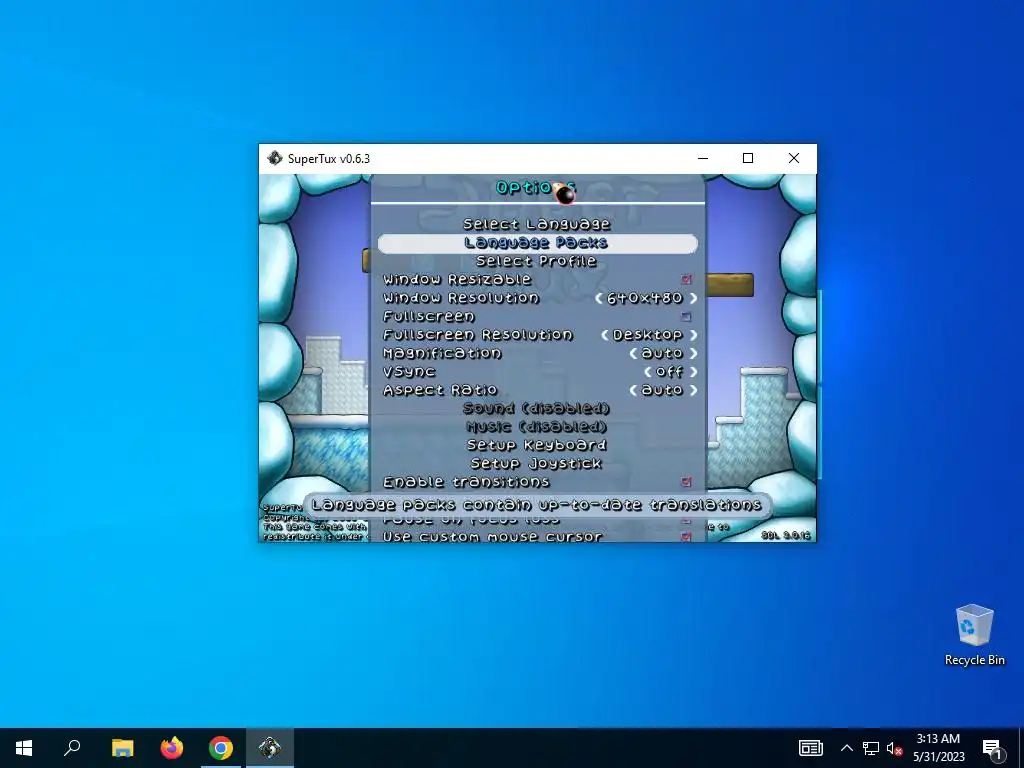The image size is (1024, 768).
Task: Click muted volume tray icon
Action: [x=894, y=748]
